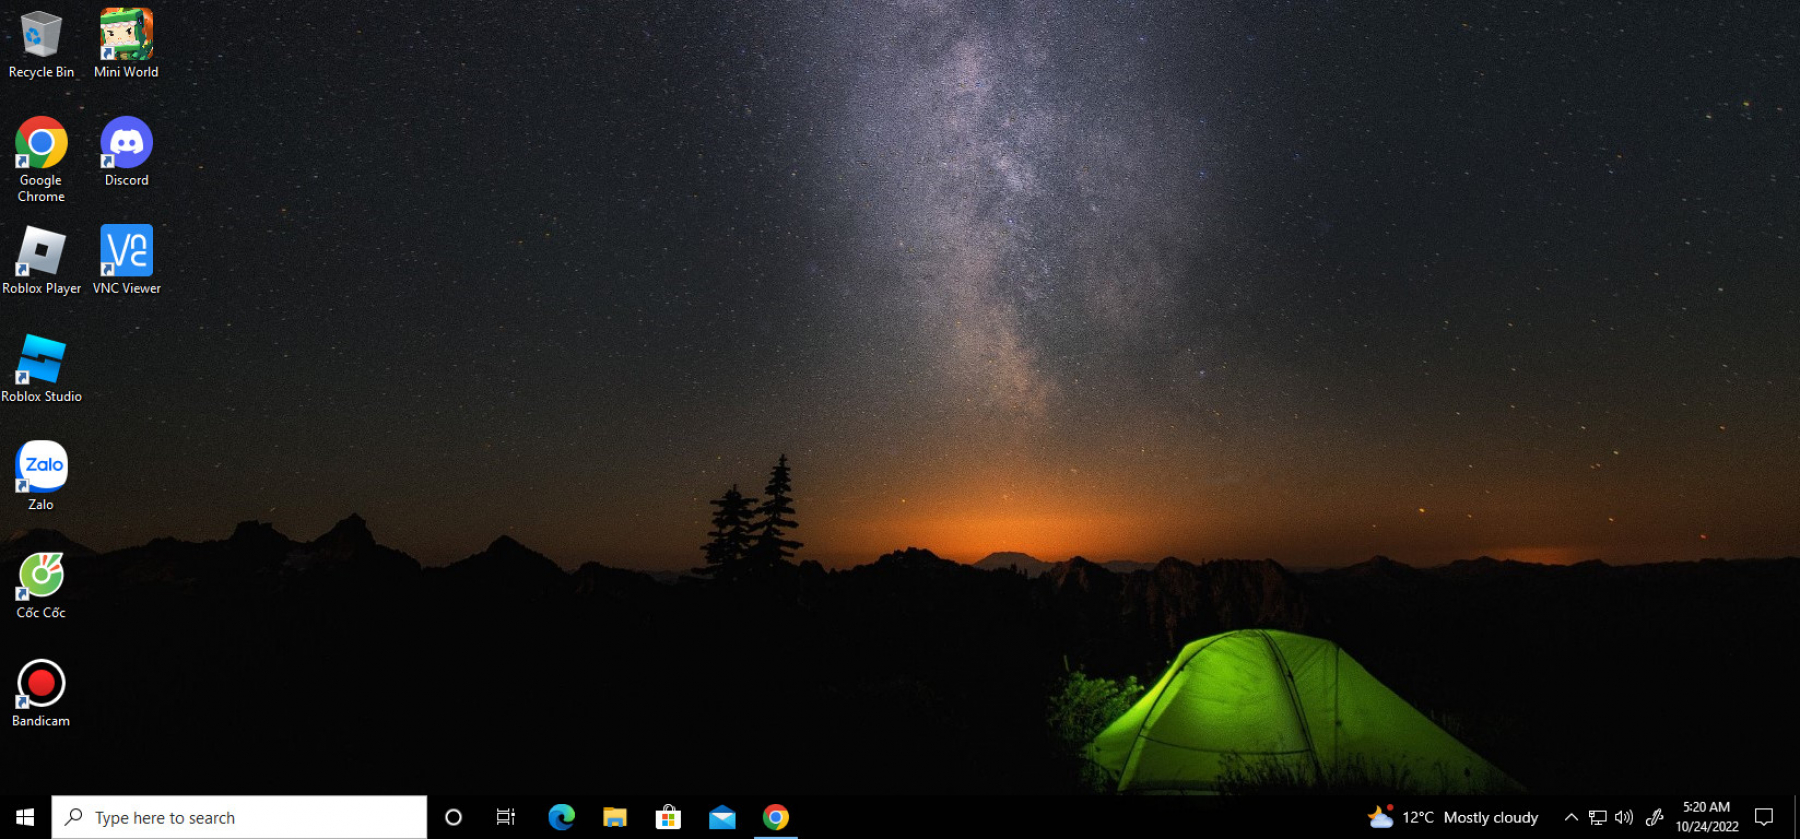Open network status in system tray
The height and width of the screenshot is (839, 1800).
click(1597, 817)
